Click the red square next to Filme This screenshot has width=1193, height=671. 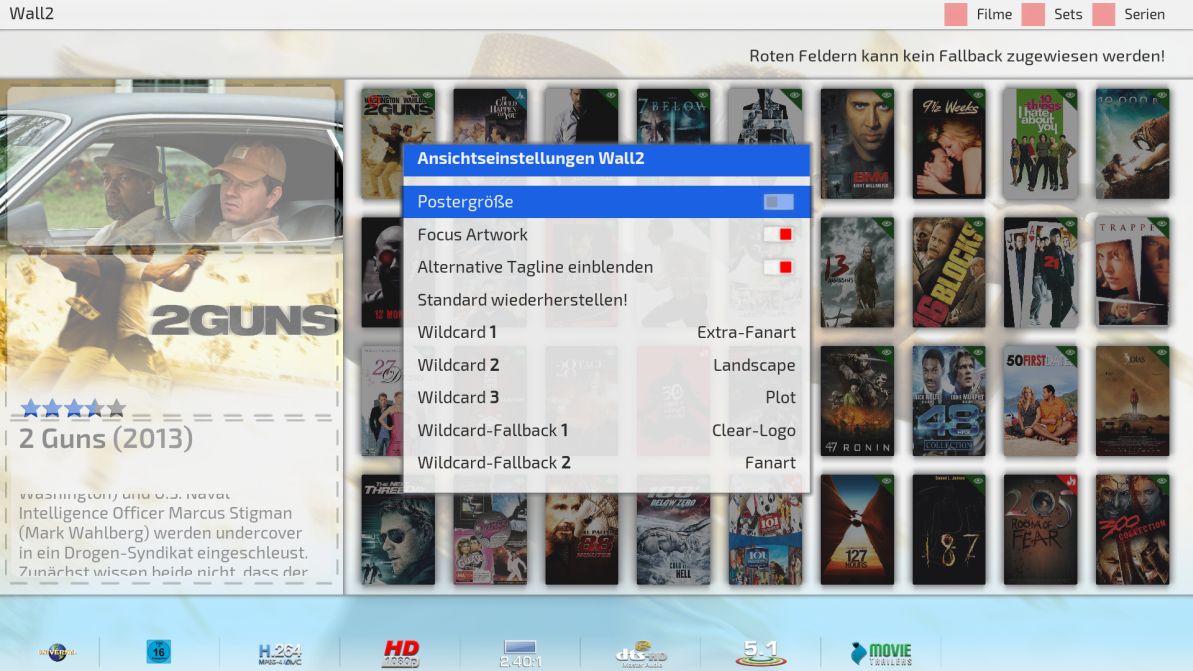956,14
